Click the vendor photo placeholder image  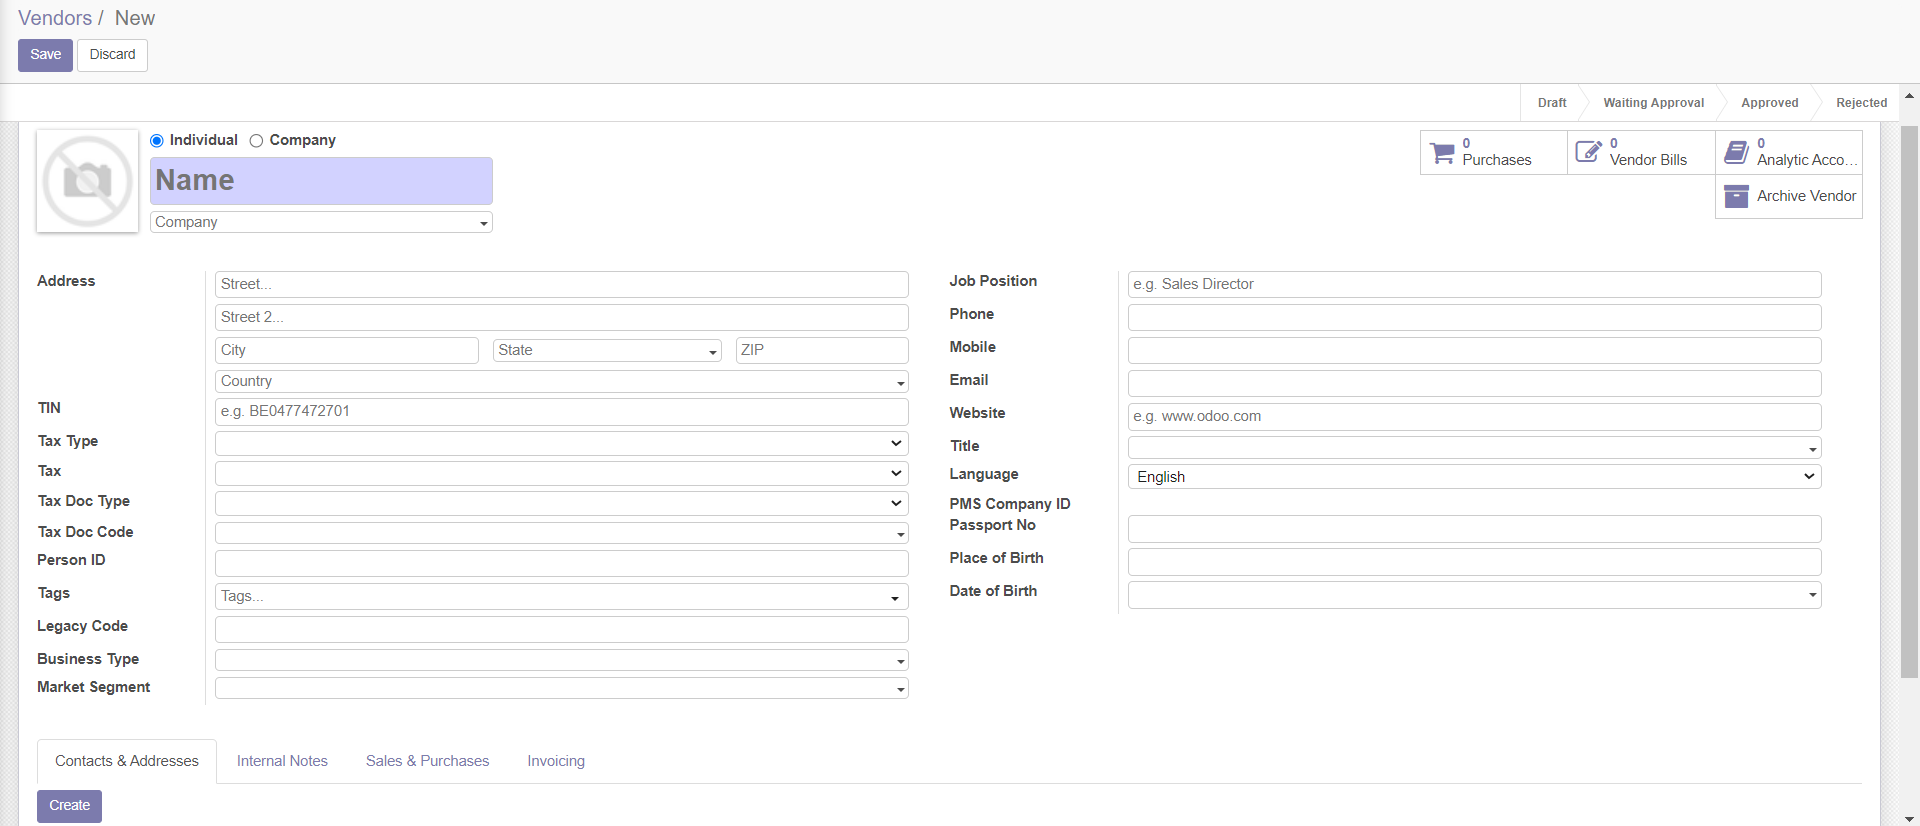pyautogui.click(x=88, y=181)
